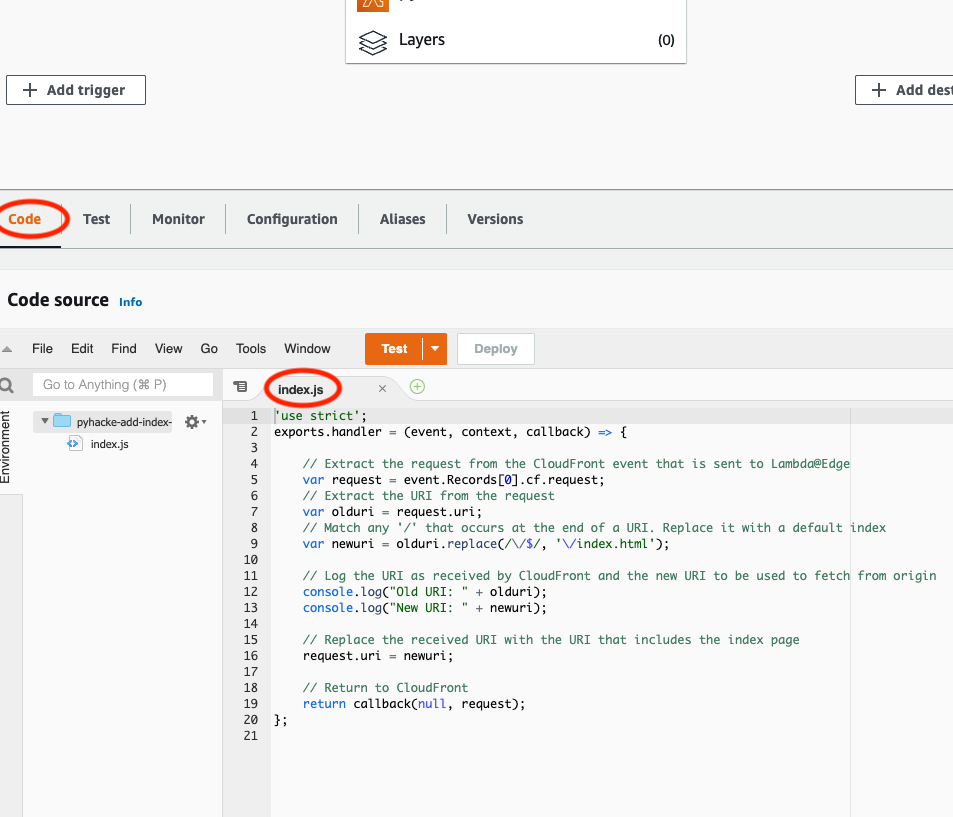
Task: Open the Tools menu
Action: coord(251,349)
